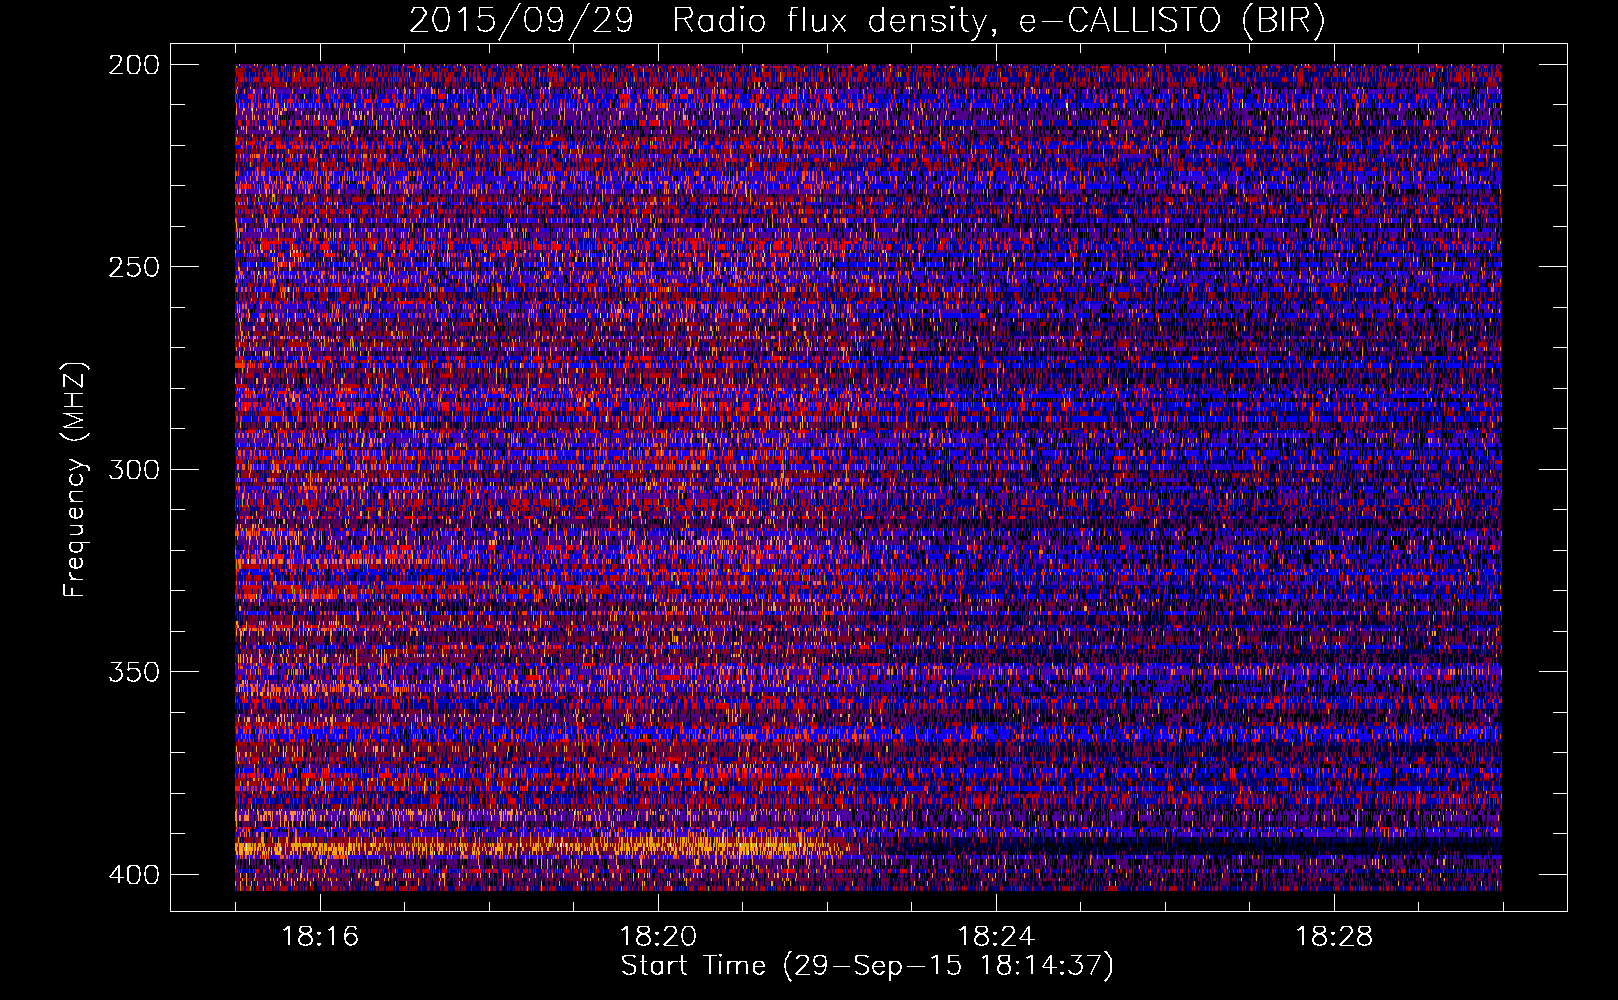Click the 18:16 time tick label
Viewport: 1618px width, 1000px height.
pos(320,937)
